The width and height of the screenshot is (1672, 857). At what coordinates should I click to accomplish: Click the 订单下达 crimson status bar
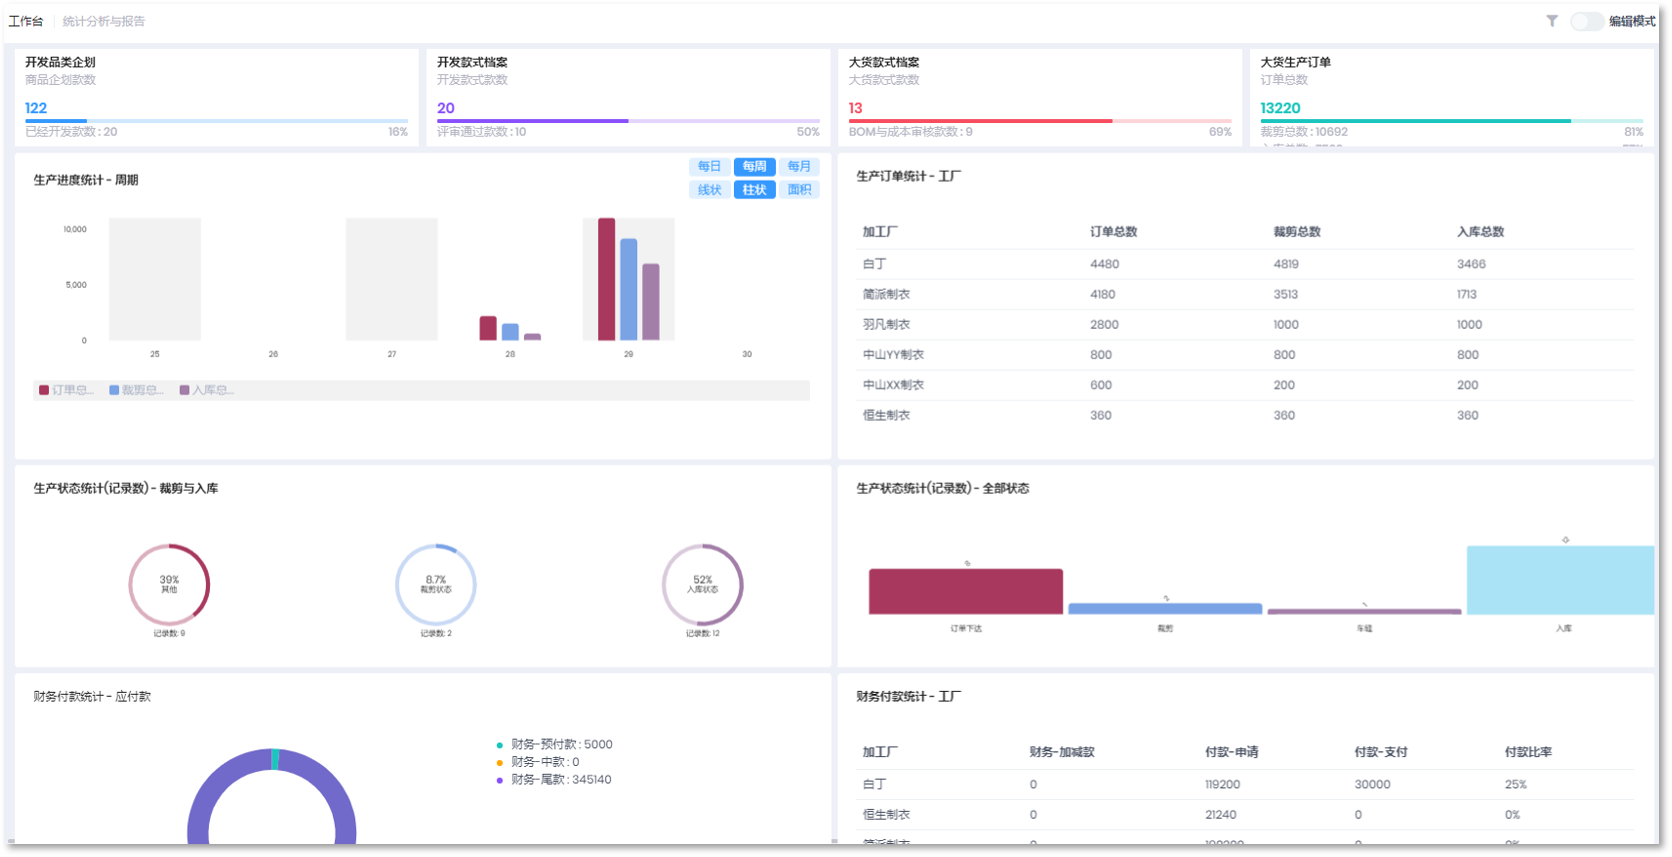(966, 591)
